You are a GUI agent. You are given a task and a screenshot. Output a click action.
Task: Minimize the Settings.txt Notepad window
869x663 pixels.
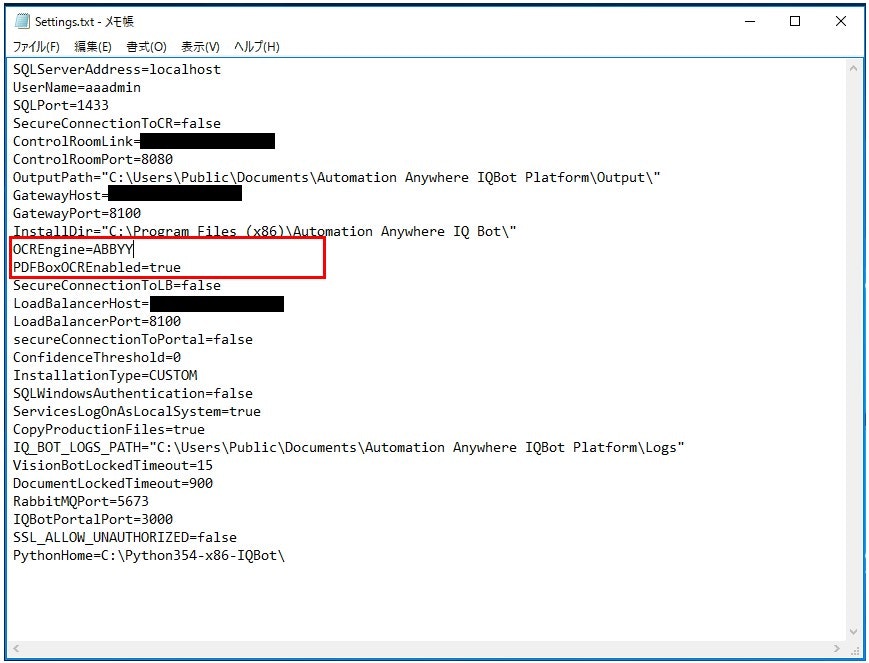[x=750, y=21]
